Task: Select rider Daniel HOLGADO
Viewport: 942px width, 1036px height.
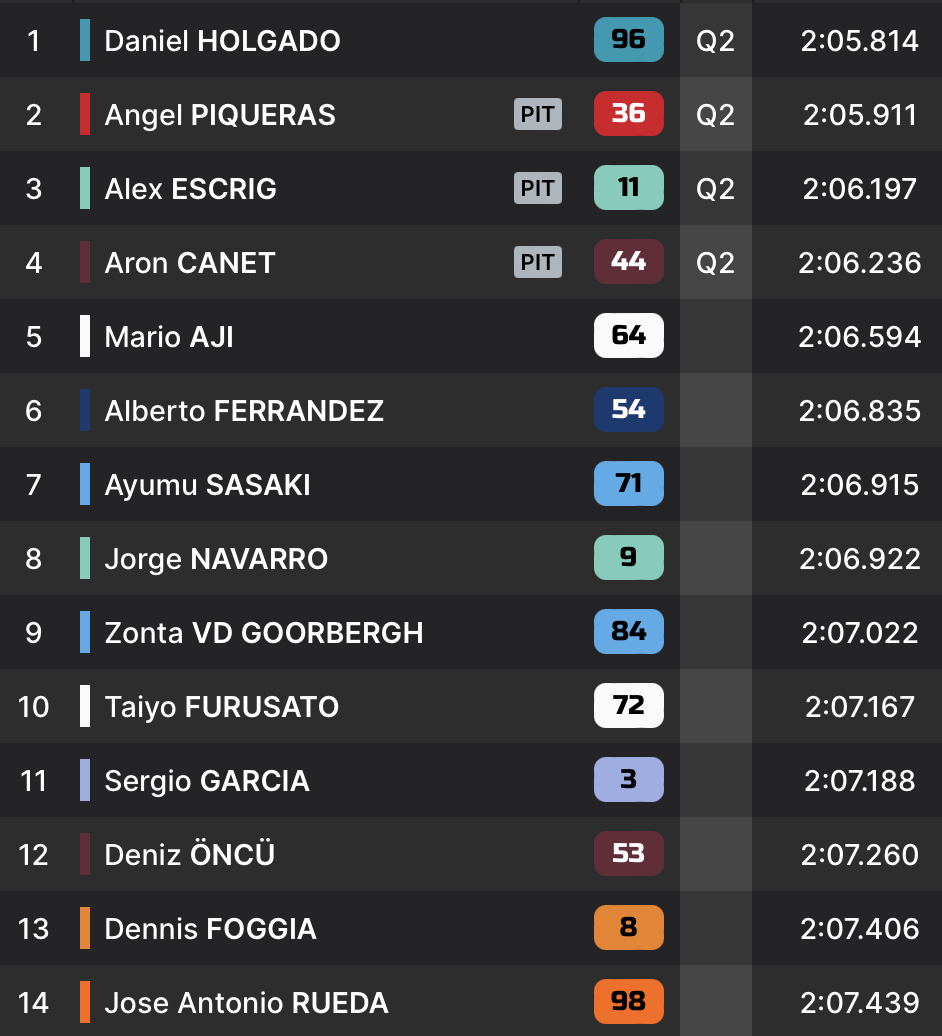Action: coord(222,41)
